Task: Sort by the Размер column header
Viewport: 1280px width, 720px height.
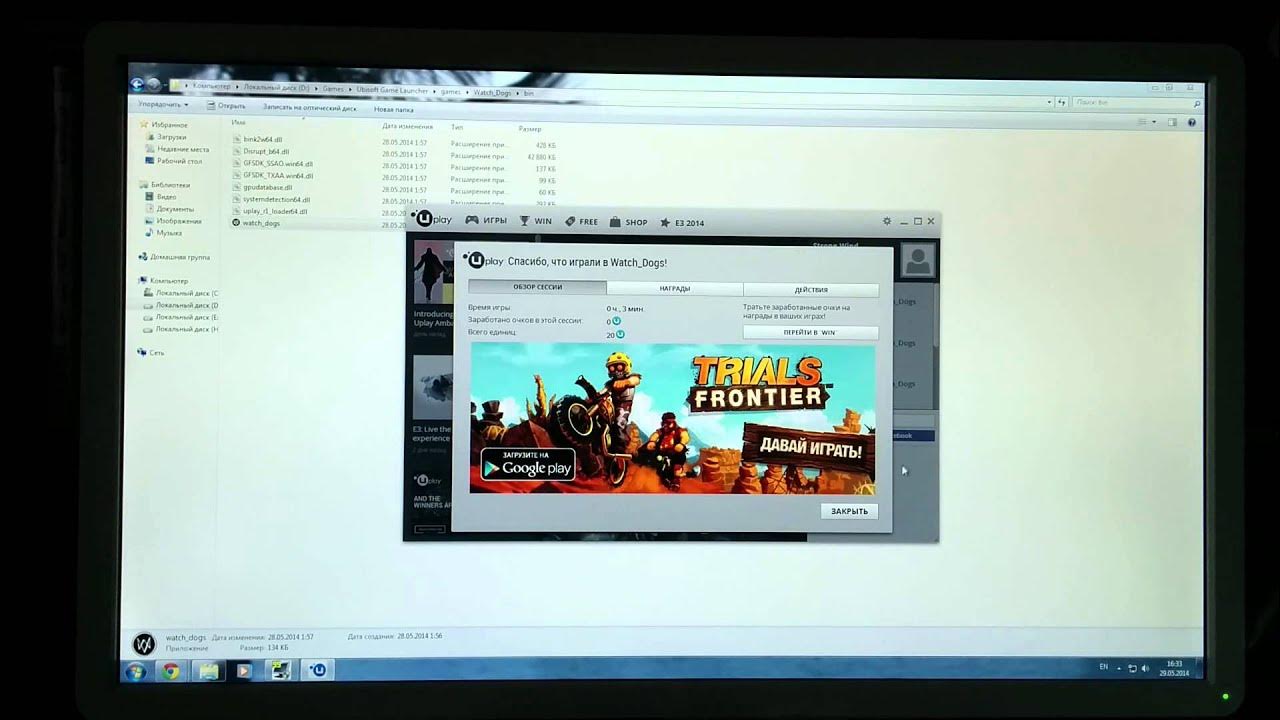Action: click(530, 128)
